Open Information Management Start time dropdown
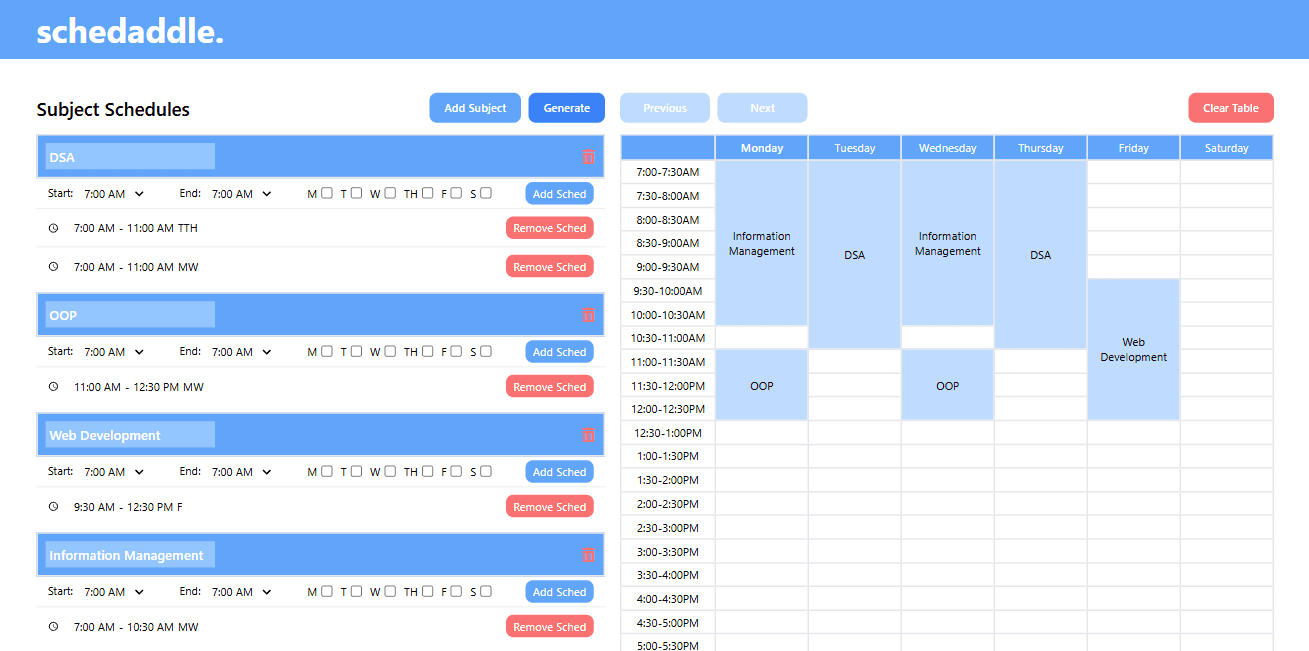 tap(113, 592)
